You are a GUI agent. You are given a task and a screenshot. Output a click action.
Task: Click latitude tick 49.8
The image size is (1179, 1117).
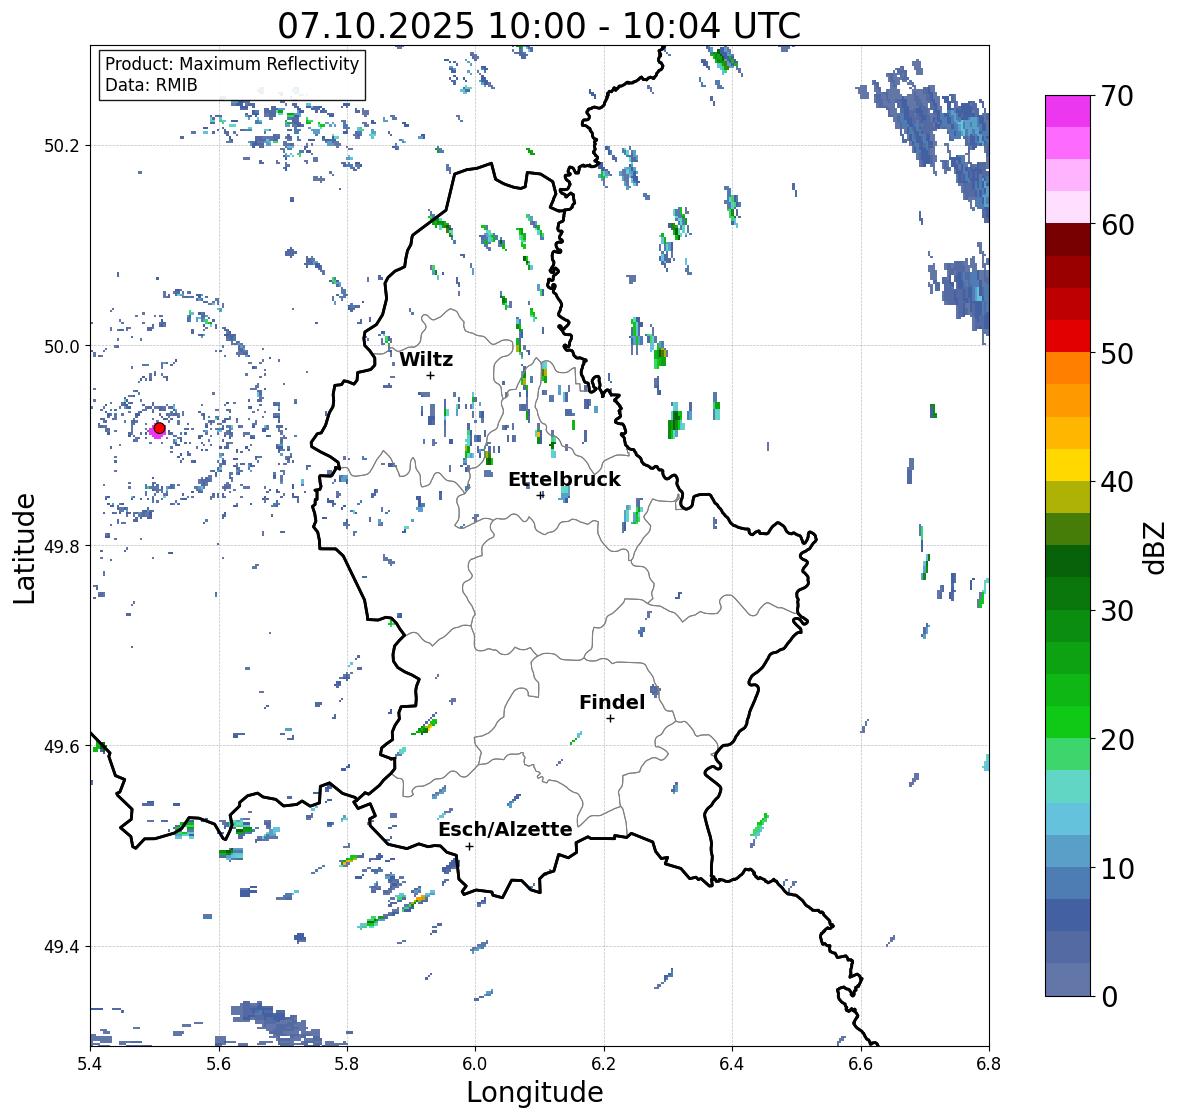click(61, 546)
